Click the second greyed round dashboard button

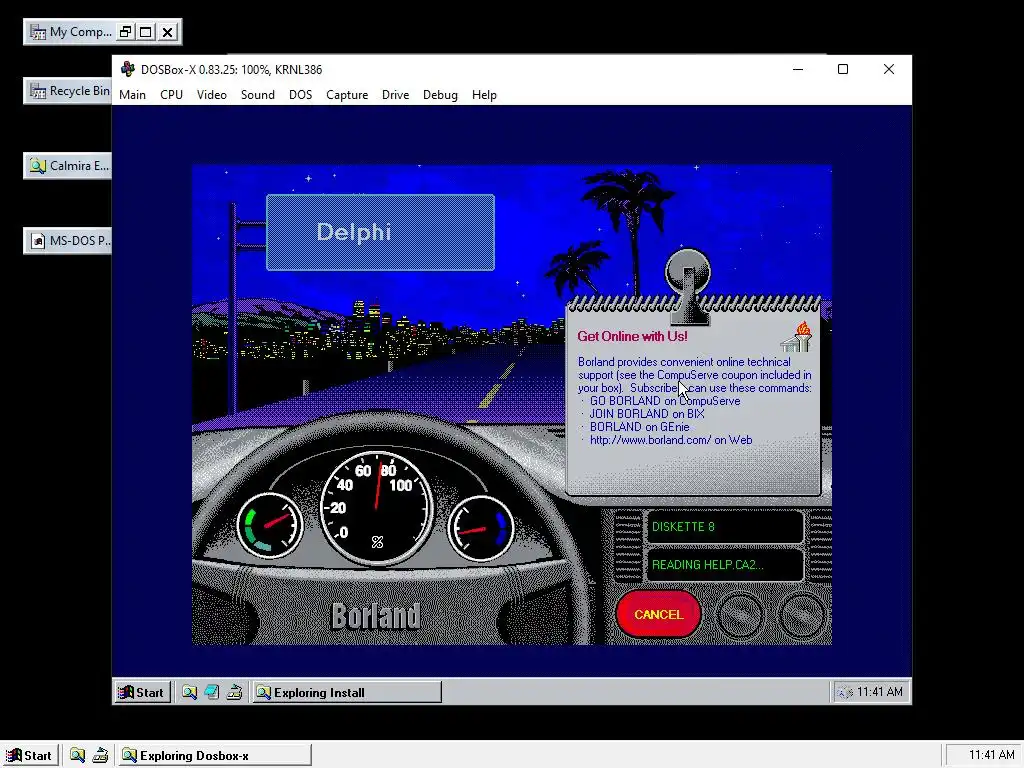tap(801, 615)
